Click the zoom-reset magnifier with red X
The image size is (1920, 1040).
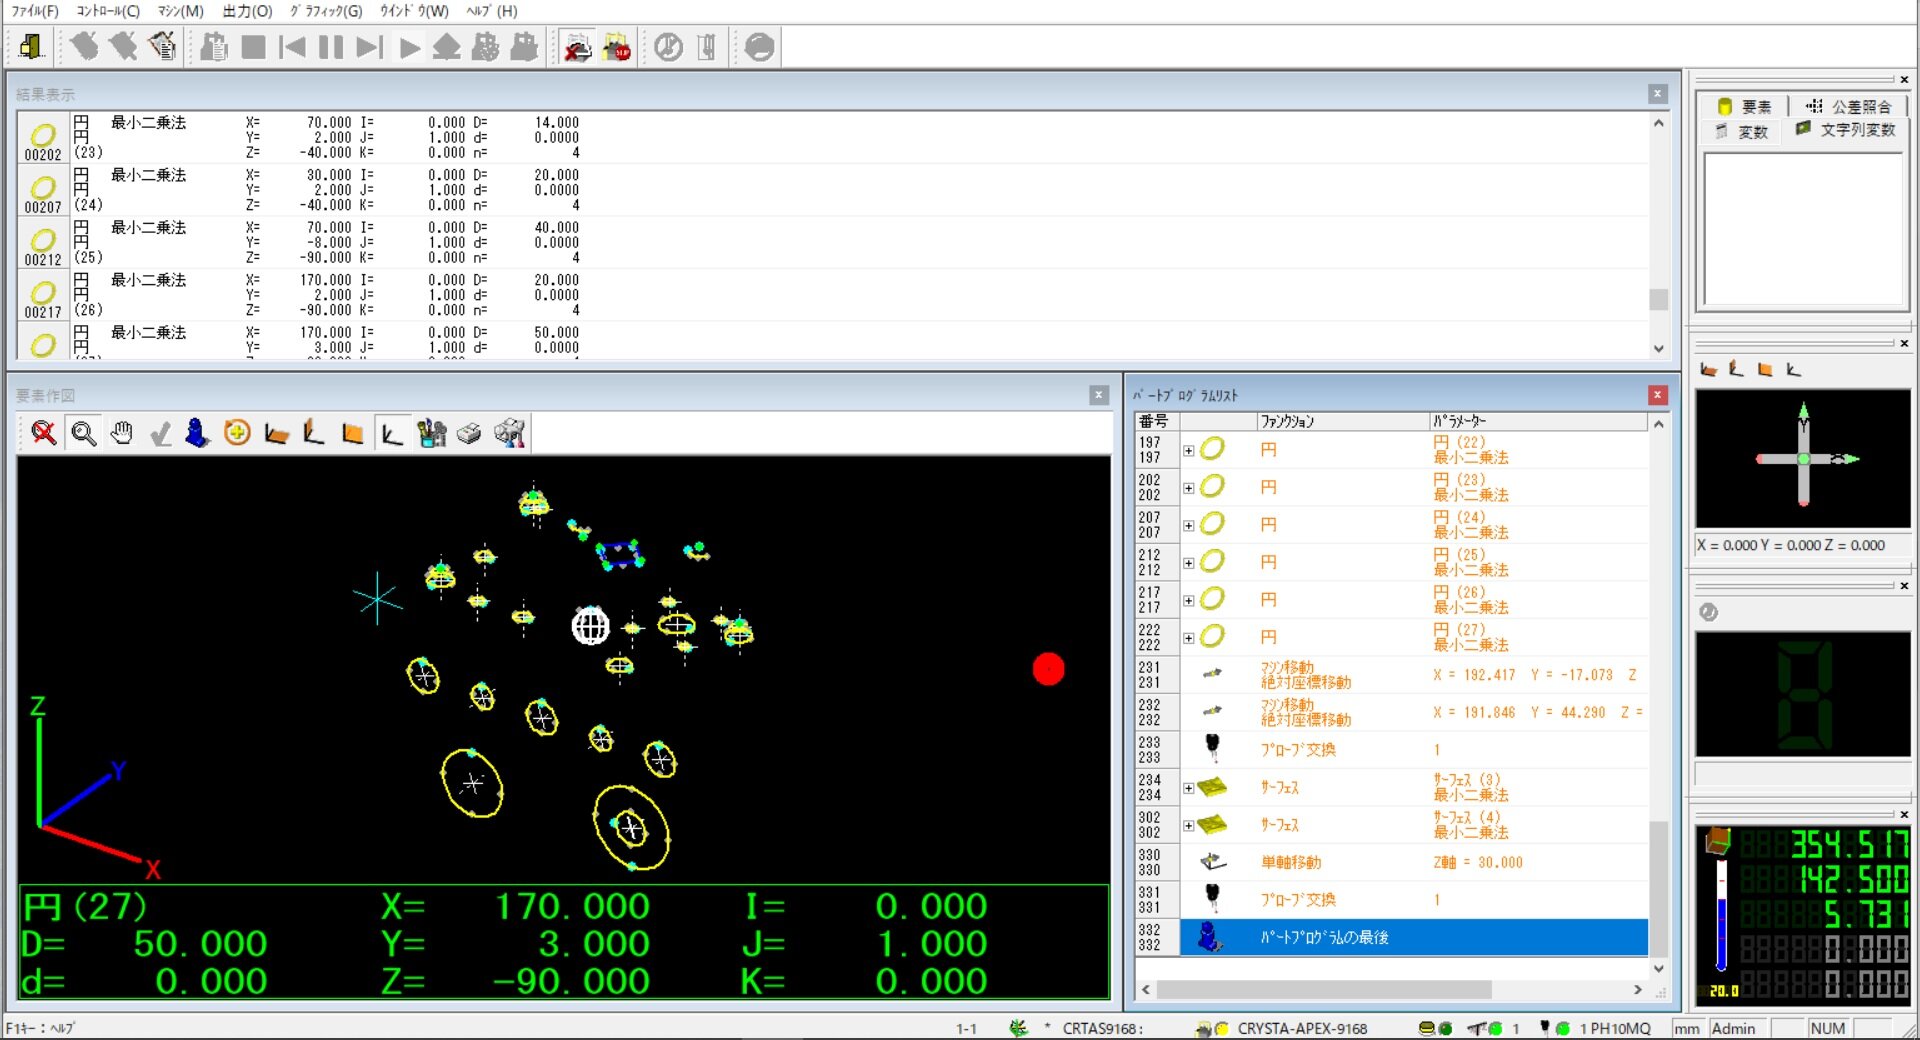(44, 433)
